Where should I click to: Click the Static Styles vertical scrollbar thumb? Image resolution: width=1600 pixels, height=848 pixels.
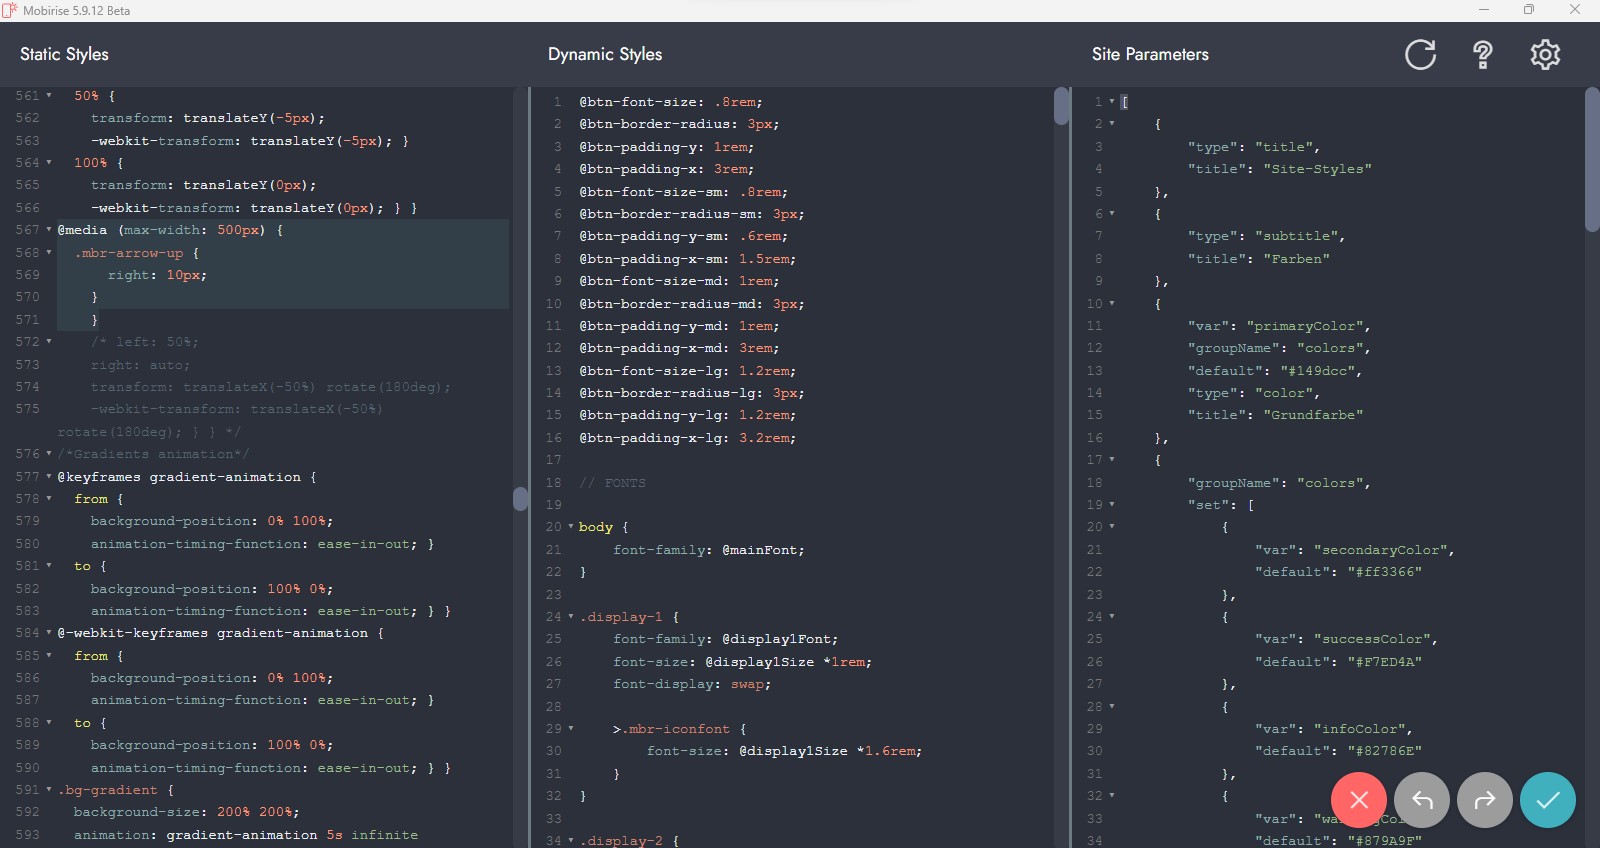(x=520, y=498)
